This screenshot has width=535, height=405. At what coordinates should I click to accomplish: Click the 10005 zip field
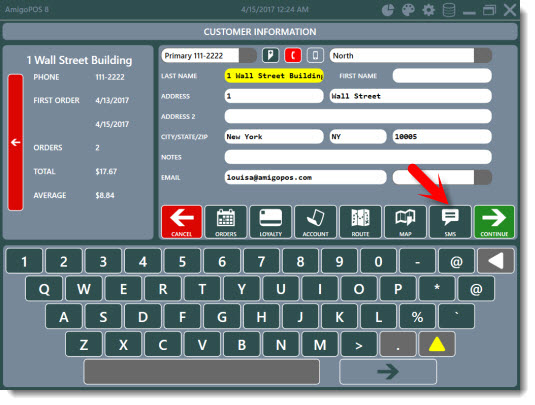tap(442, 137)
